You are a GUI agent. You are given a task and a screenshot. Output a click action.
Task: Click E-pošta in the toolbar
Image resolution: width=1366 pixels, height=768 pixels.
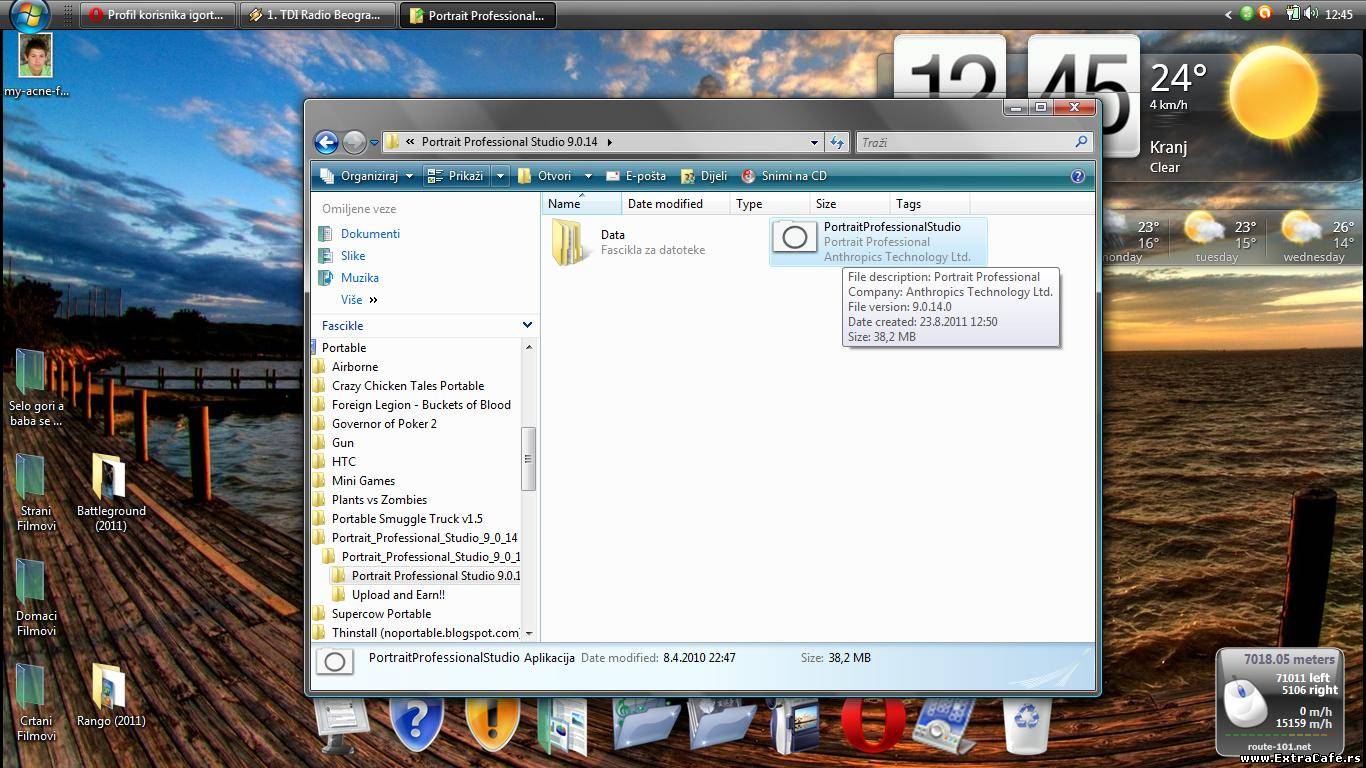[x=636, y=176]
